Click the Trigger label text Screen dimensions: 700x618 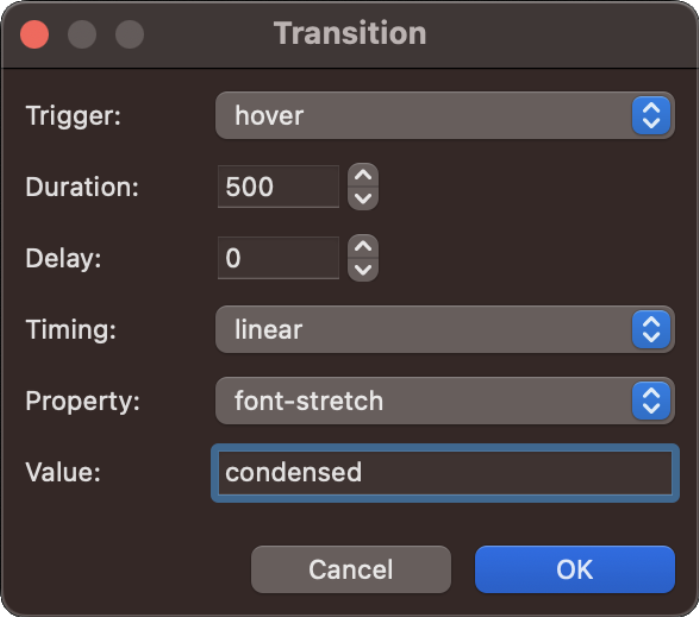coord(73,116)
